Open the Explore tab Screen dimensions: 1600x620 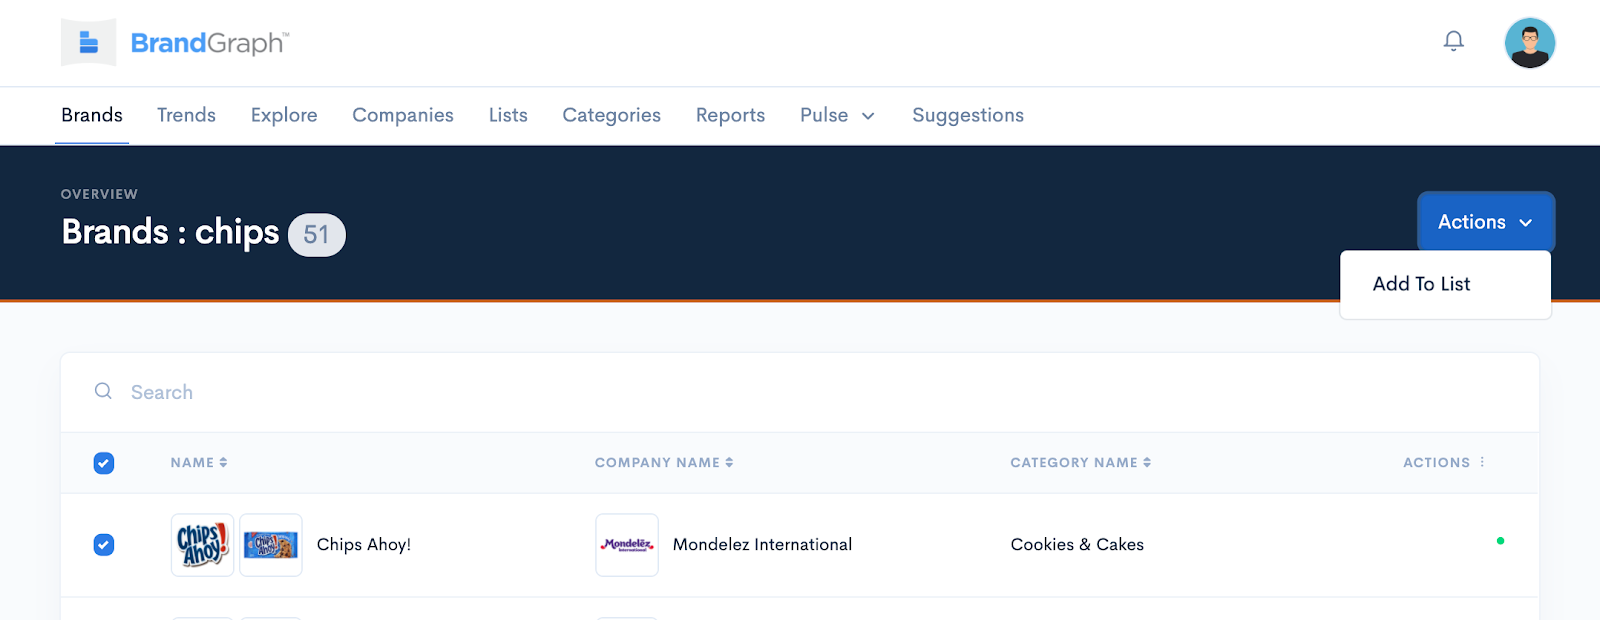(x=284, y=115)
